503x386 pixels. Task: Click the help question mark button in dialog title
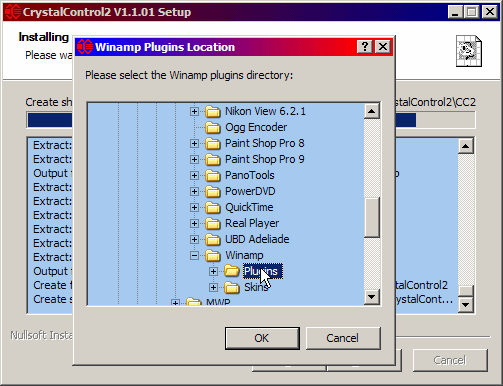[365, 47]
